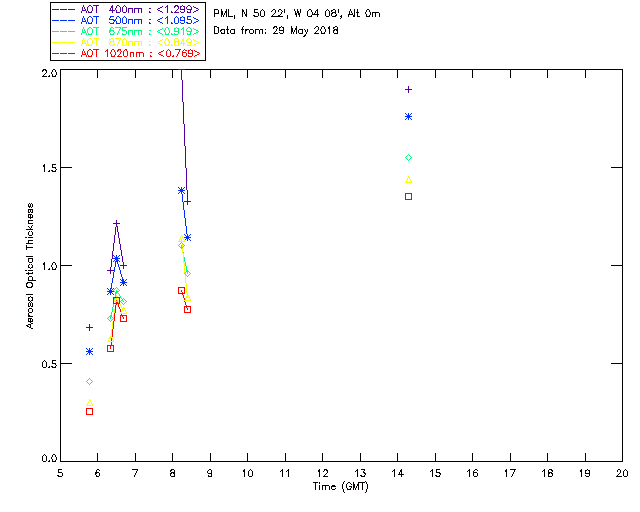Click the blue asterisk marker near 14 GMT
Screen dimensions: 640x512
pos(408,117)
